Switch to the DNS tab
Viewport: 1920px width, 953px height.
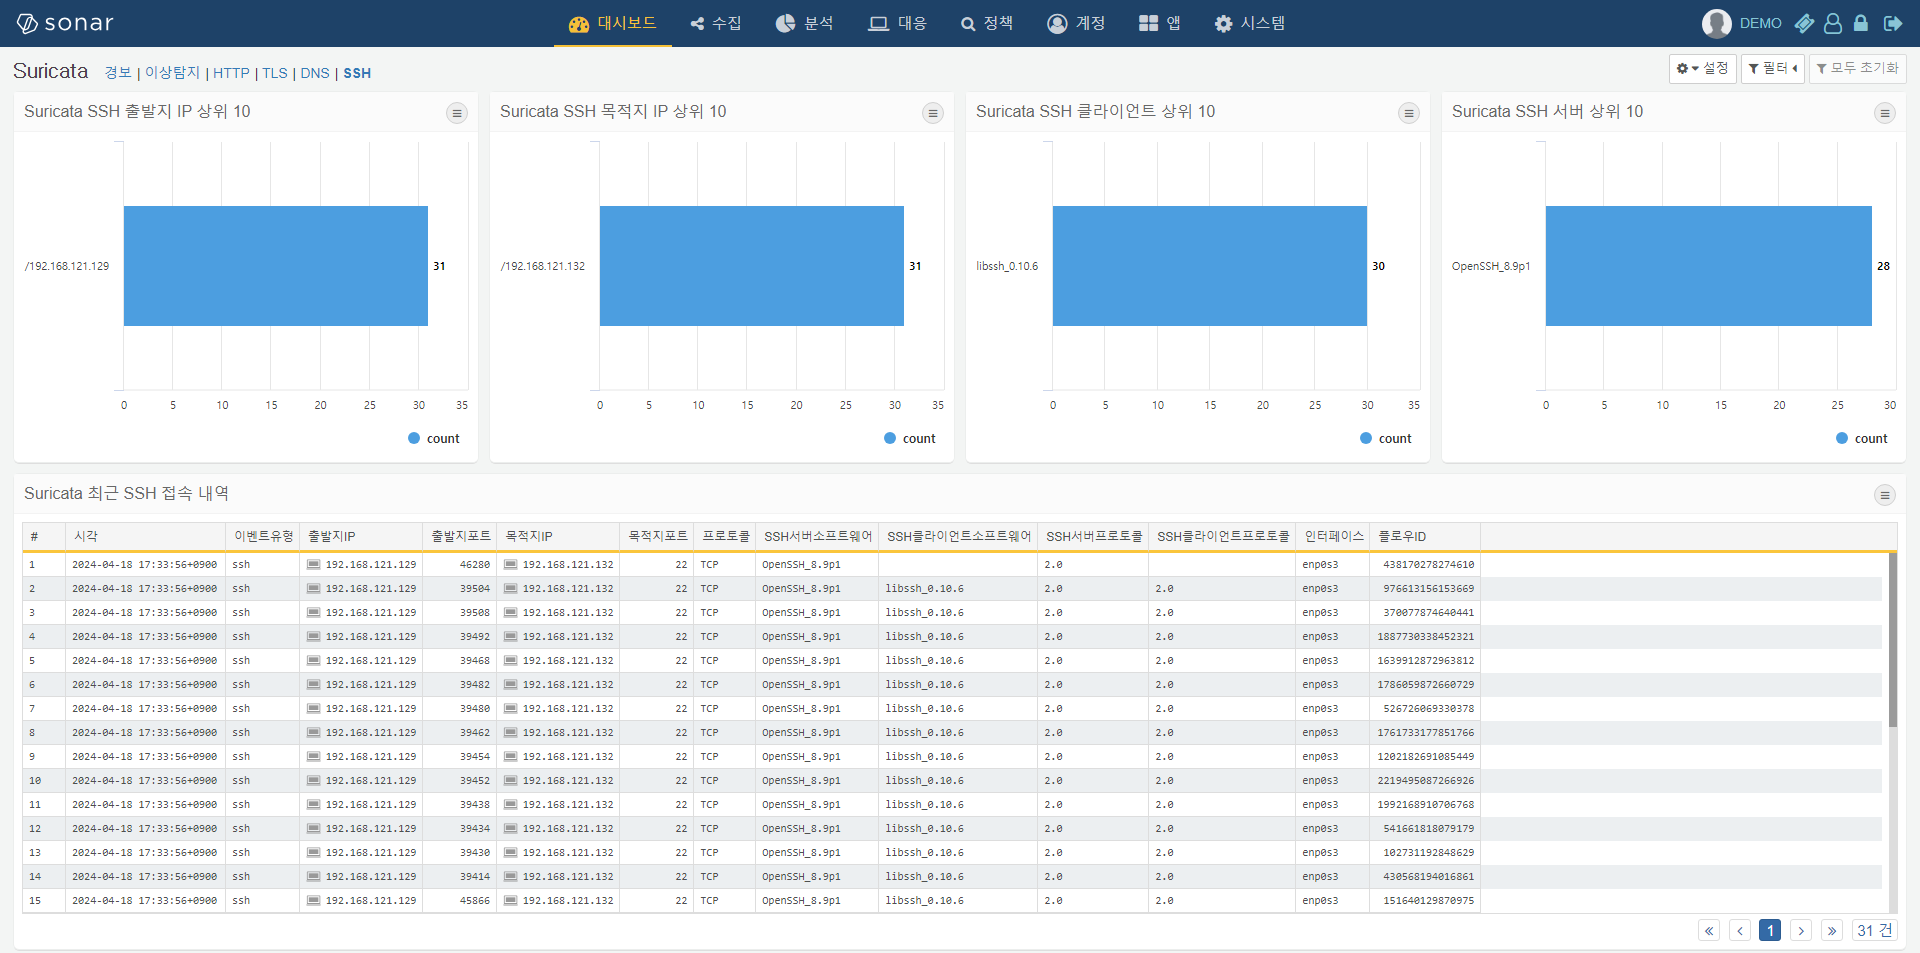point(315,73)
